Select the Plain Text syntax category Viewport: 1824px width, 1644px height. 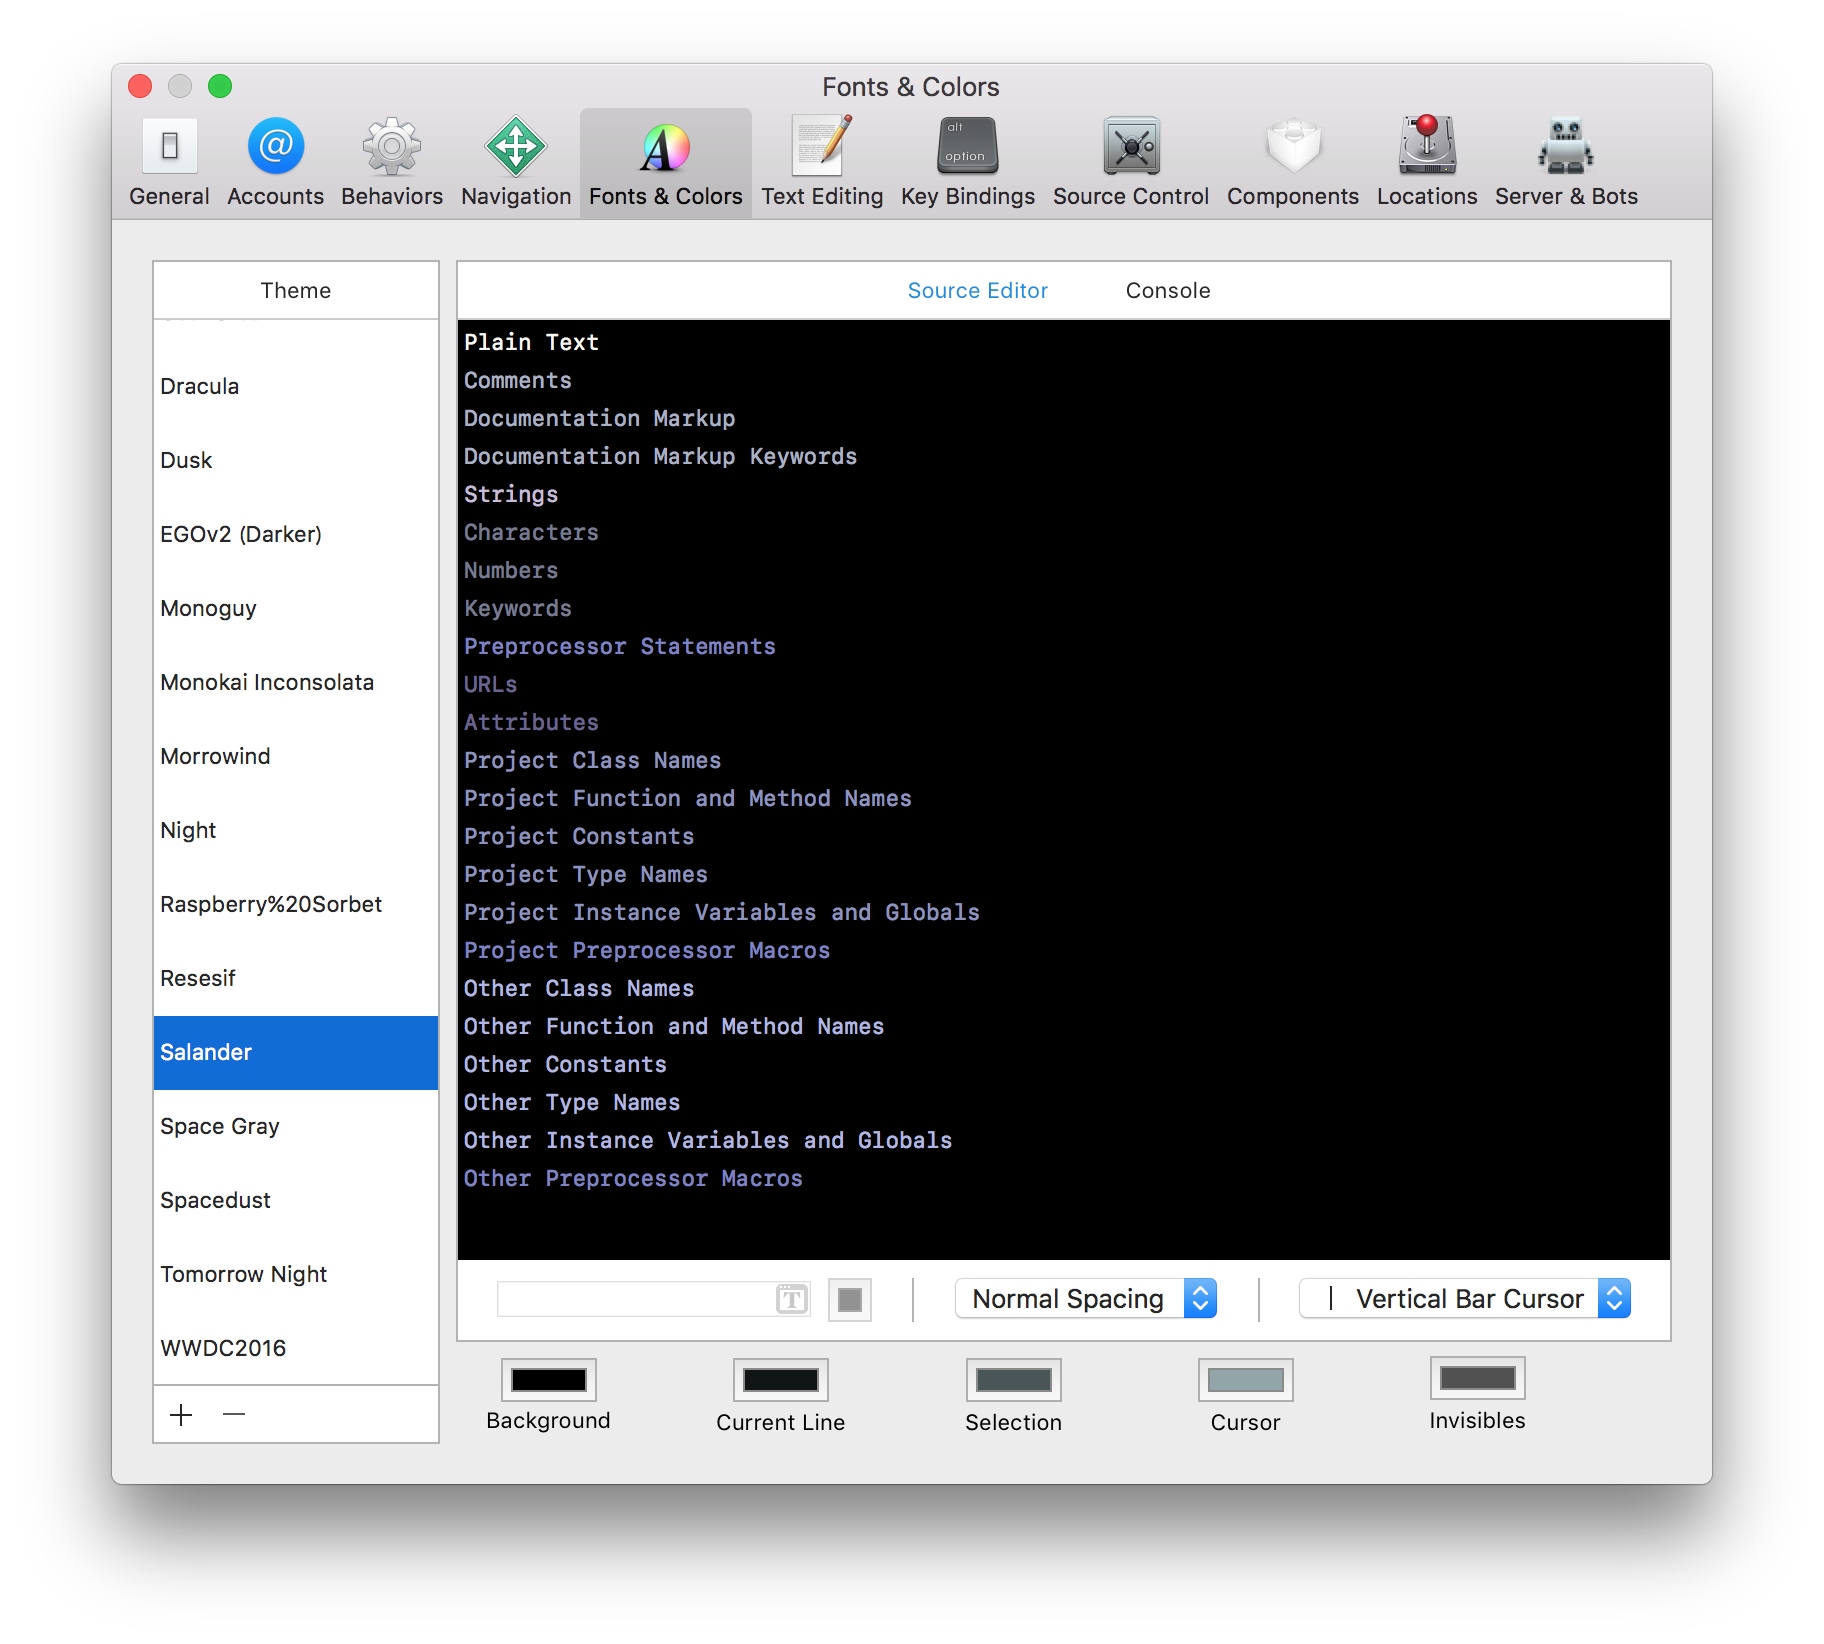pyautogui.click(x=1064, y=343)
